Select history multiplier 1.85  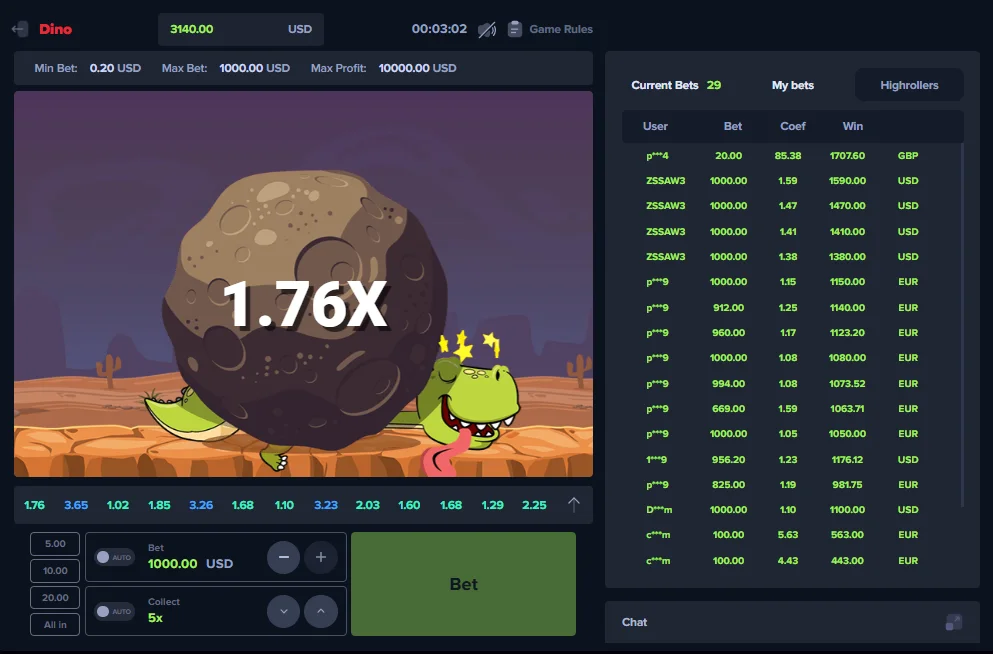tap(159, 505)
